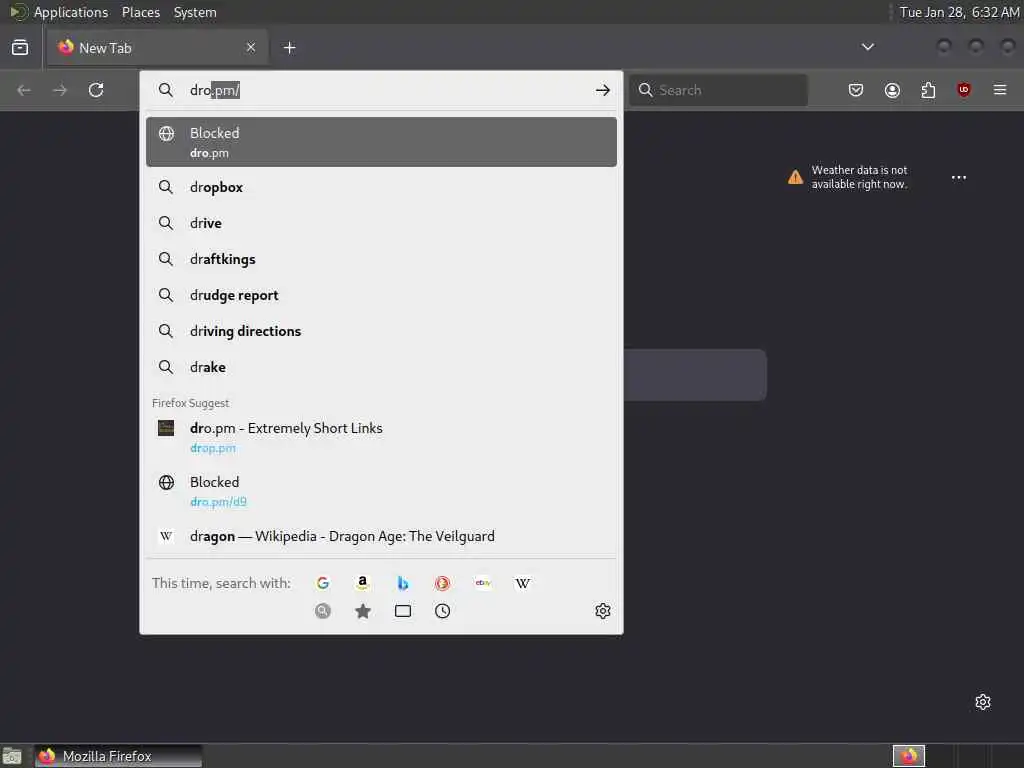Search bookmarks using the star icon

[362, 611]
